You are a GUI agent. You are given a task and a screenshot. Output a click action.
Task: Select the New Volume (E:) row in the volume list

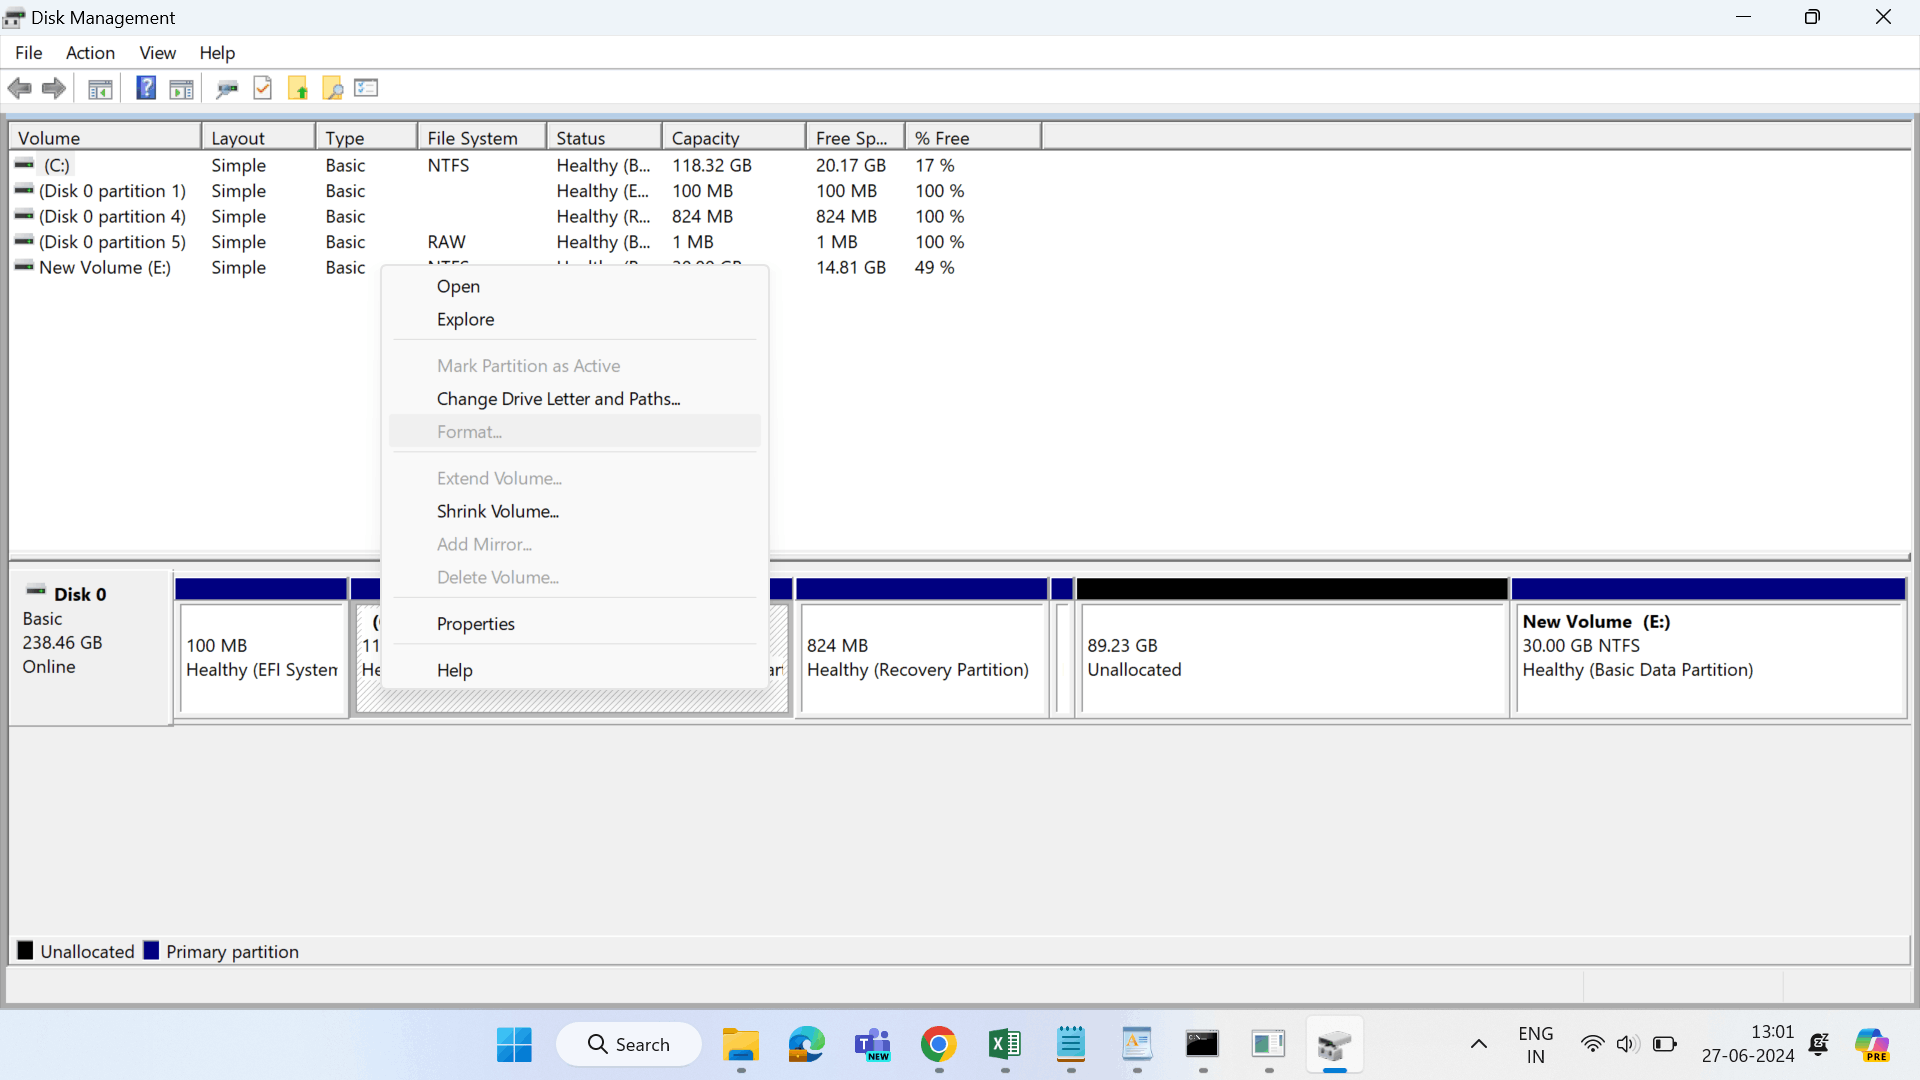point(104,268)
